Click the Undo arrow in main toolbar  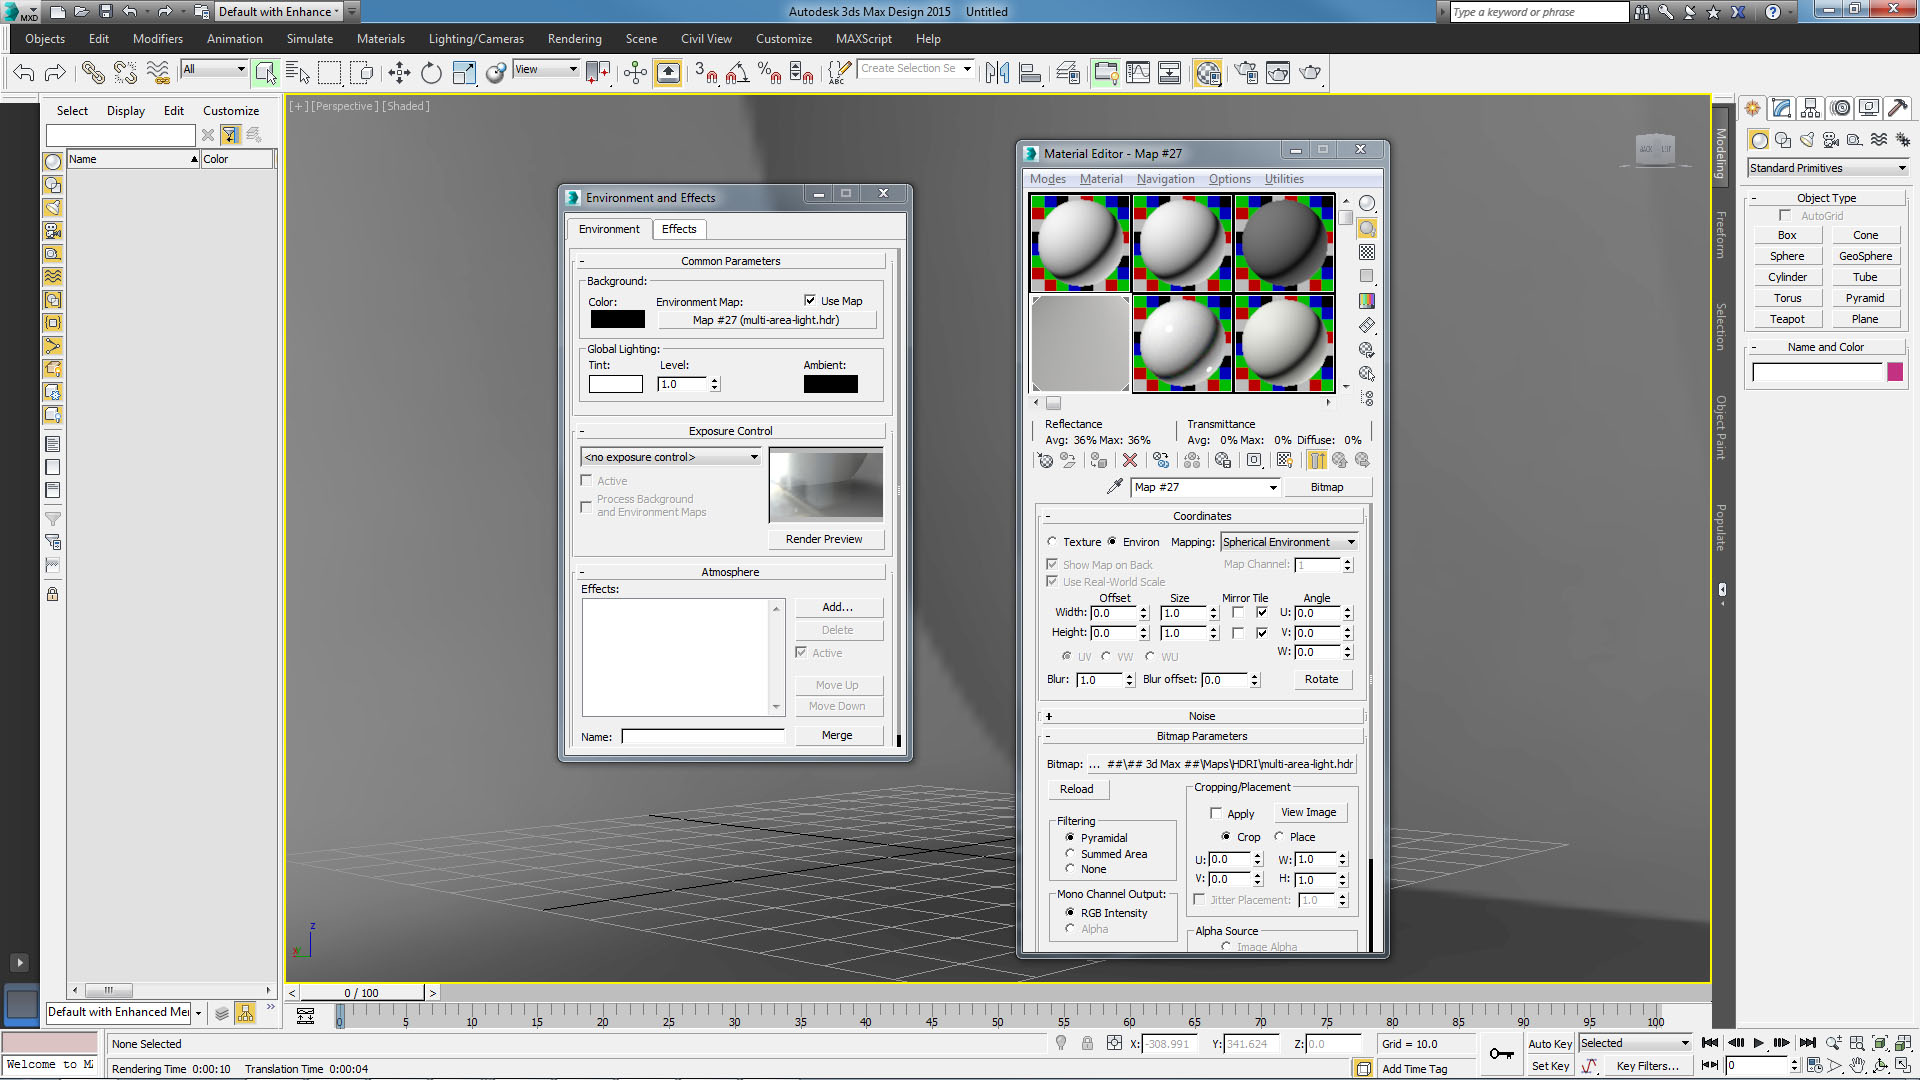[24, 72]
